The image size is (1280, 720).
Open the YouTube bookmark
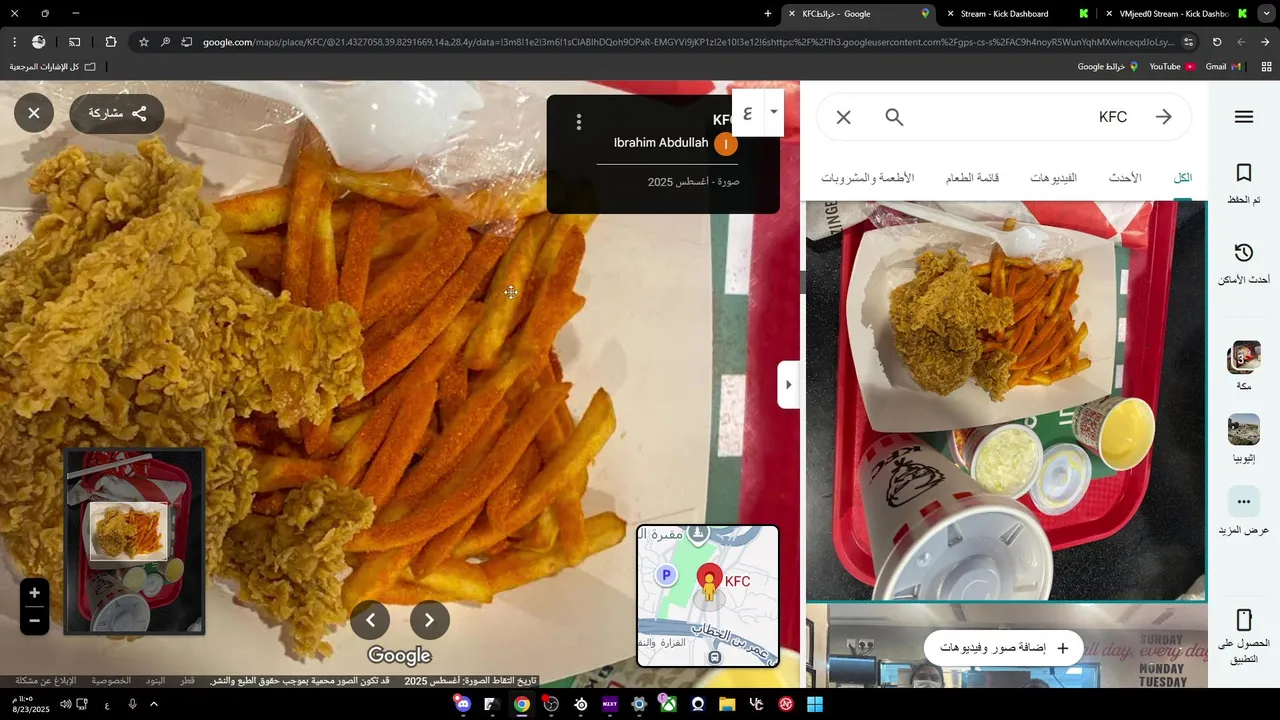tap(1172, 67)
